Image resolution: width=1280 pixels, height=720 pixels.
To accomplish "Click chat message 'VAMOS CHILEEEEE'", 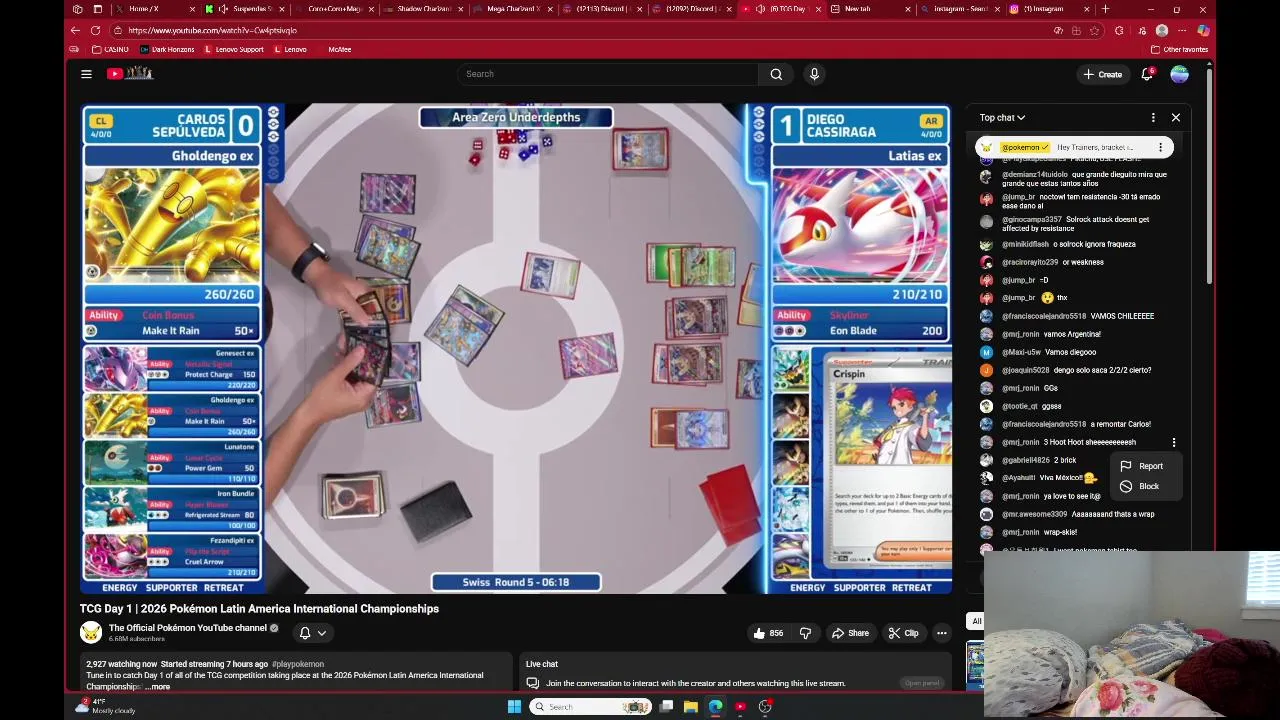I will click(1122, 316).
